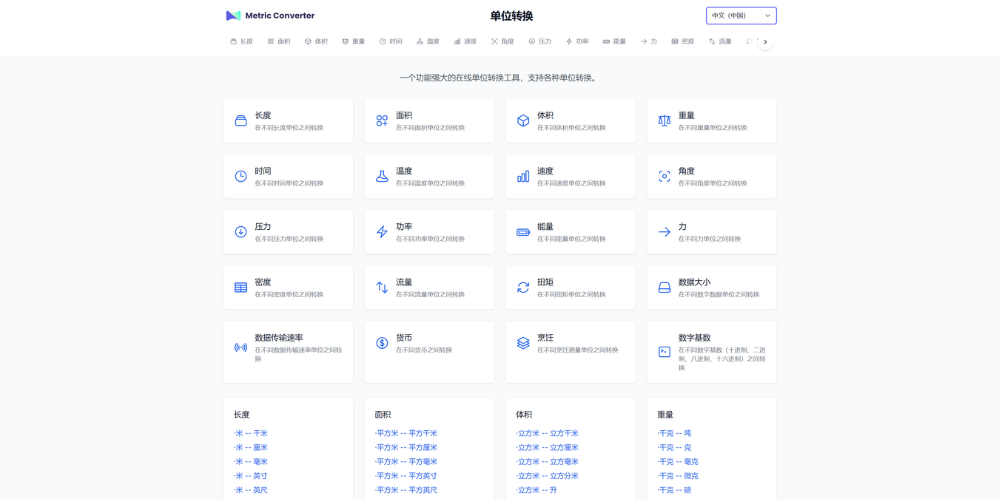Click the 数字基数 terminal icon

click(x=664, y=351)
